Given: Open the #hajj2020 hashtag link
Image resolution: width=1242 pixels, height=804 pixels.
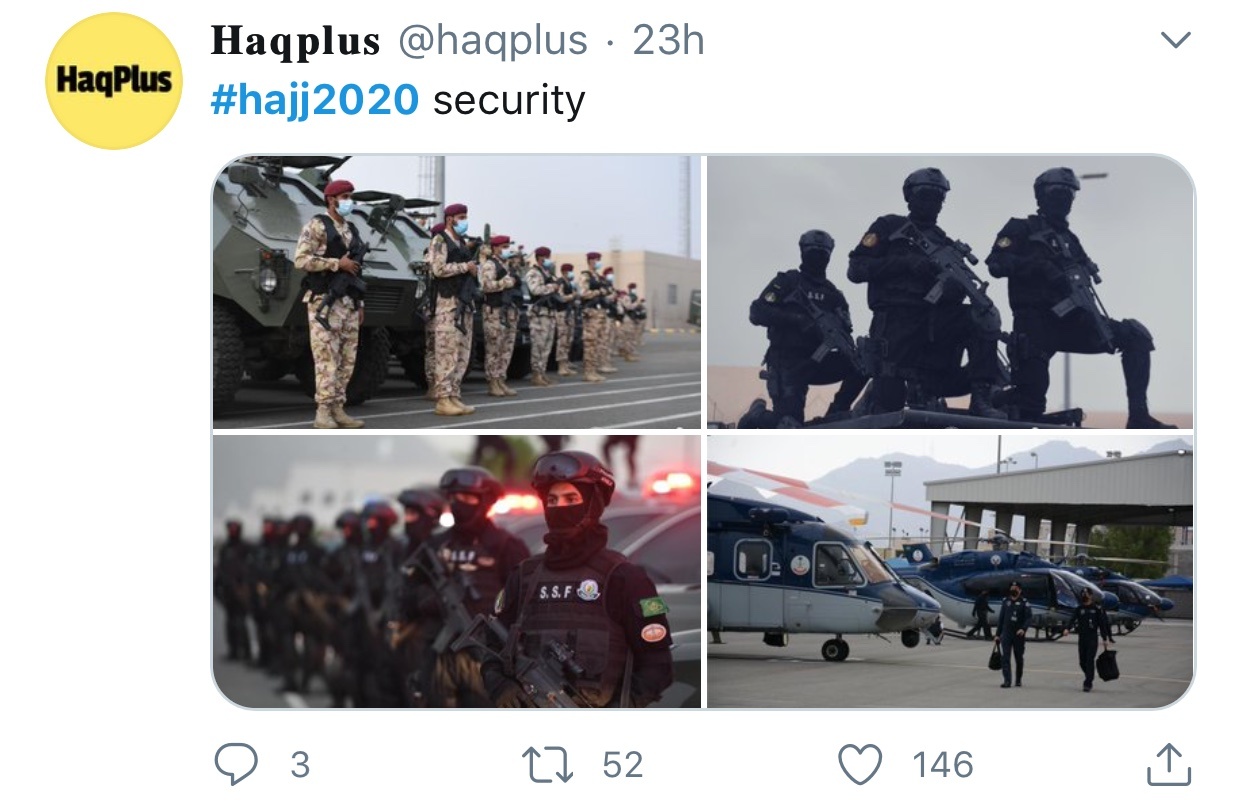Looking at the screenshot, I should tap(315, 100).
